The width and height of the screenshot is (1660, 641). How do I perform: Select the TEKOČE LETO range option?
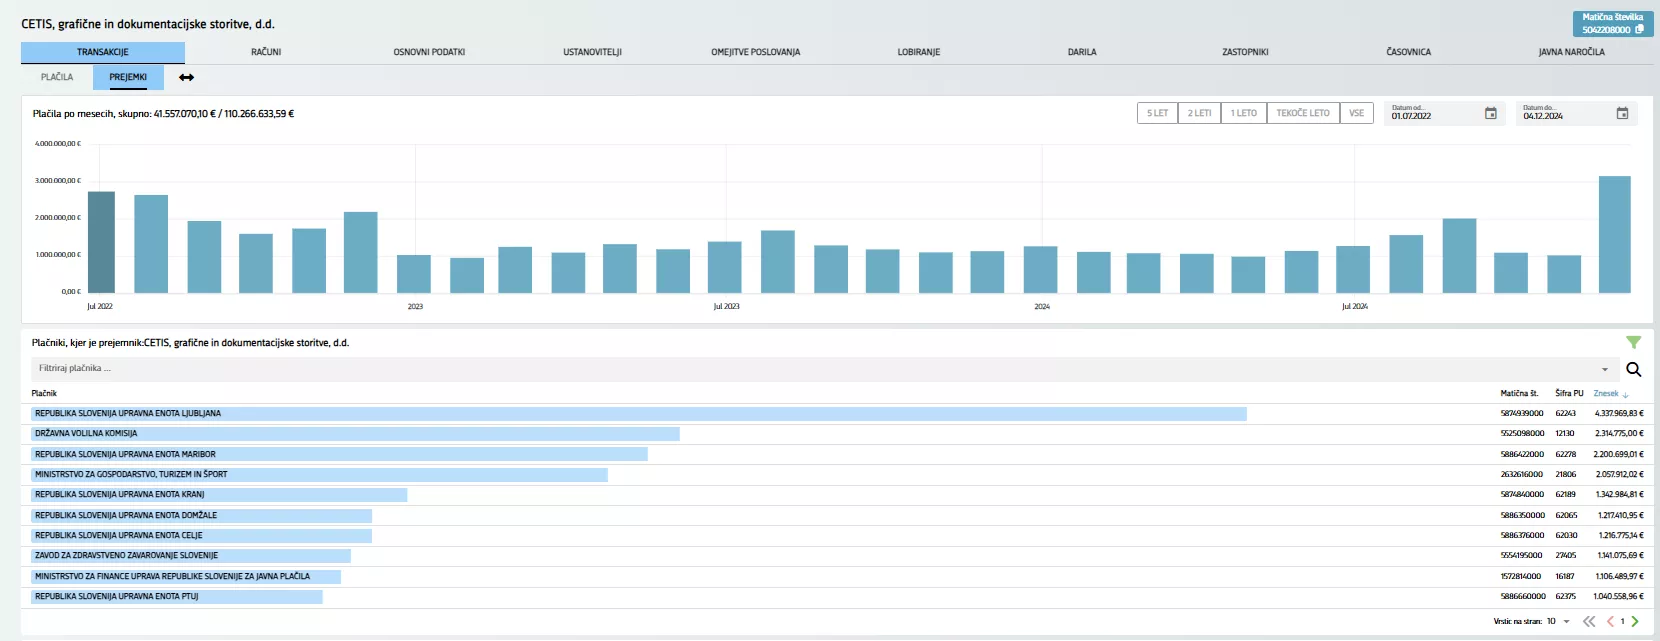(x=1302, y=113)
